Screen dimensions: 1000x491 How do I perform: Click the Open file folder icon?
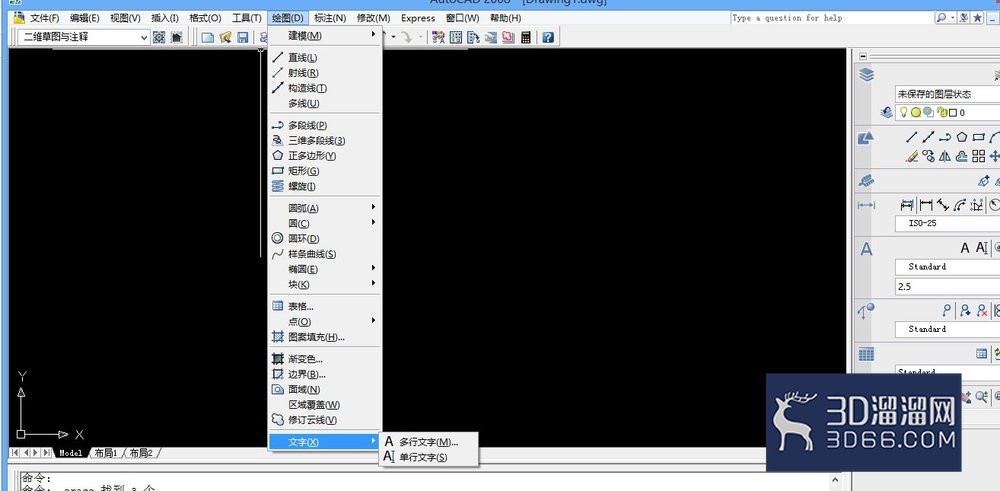pyautogui.click(x=225, y=37)
